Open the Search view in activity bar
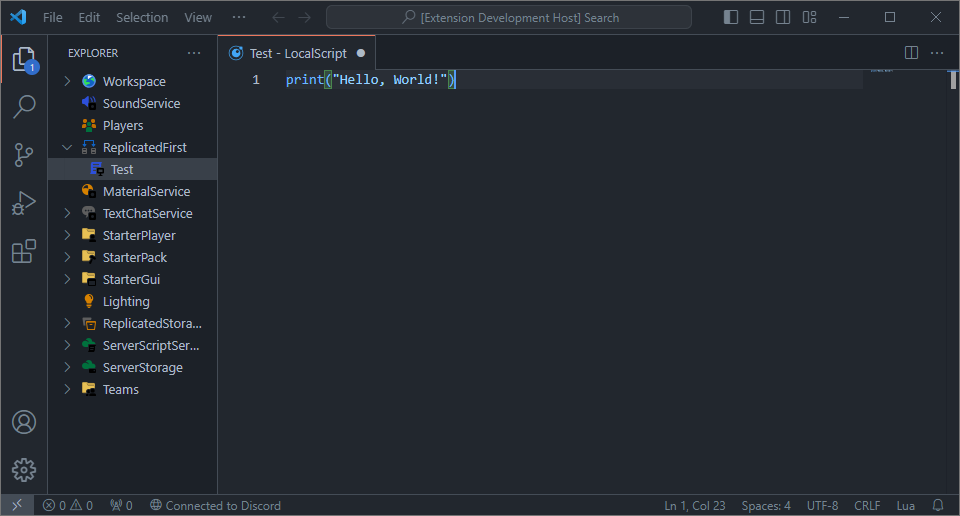 point(24,107)
